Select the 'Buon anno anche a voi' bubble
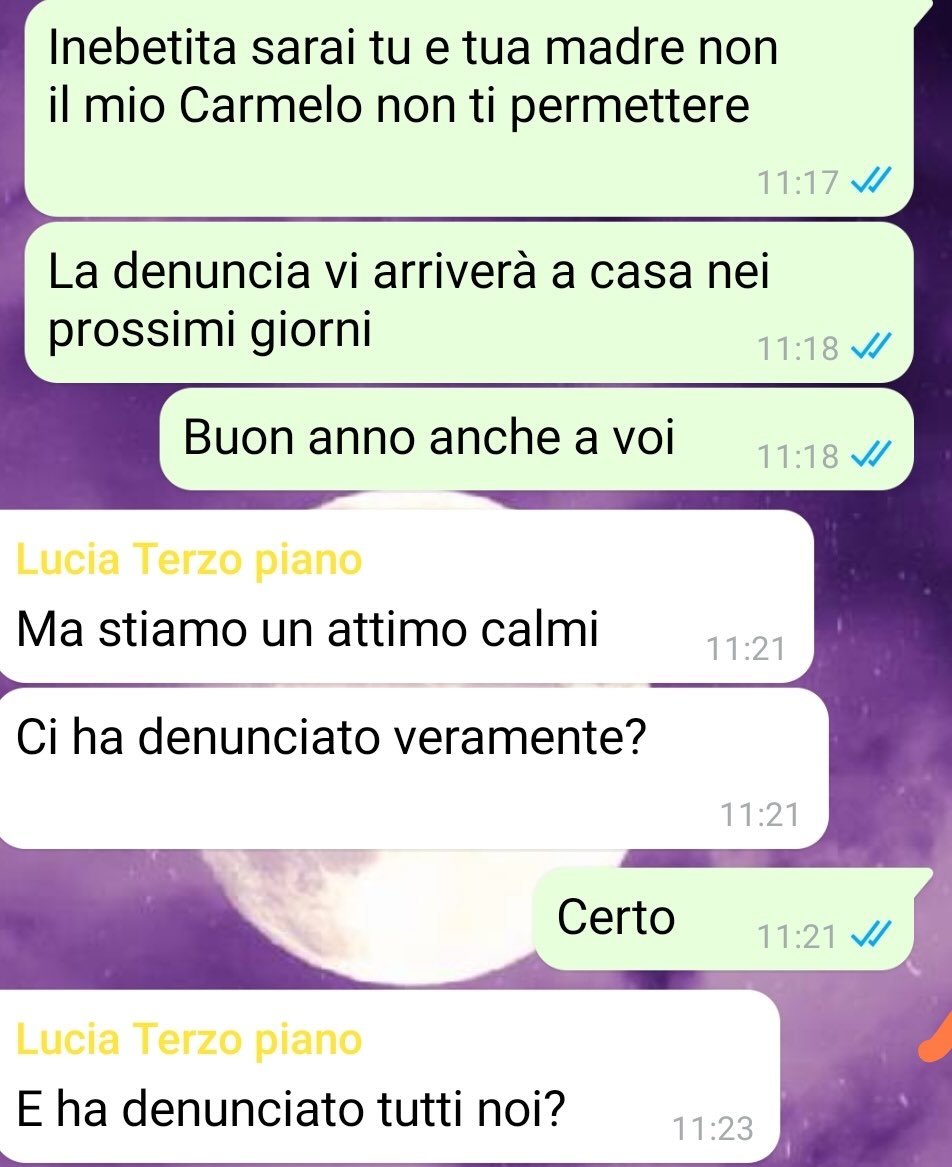952x1167 pixels. [537, 439]
